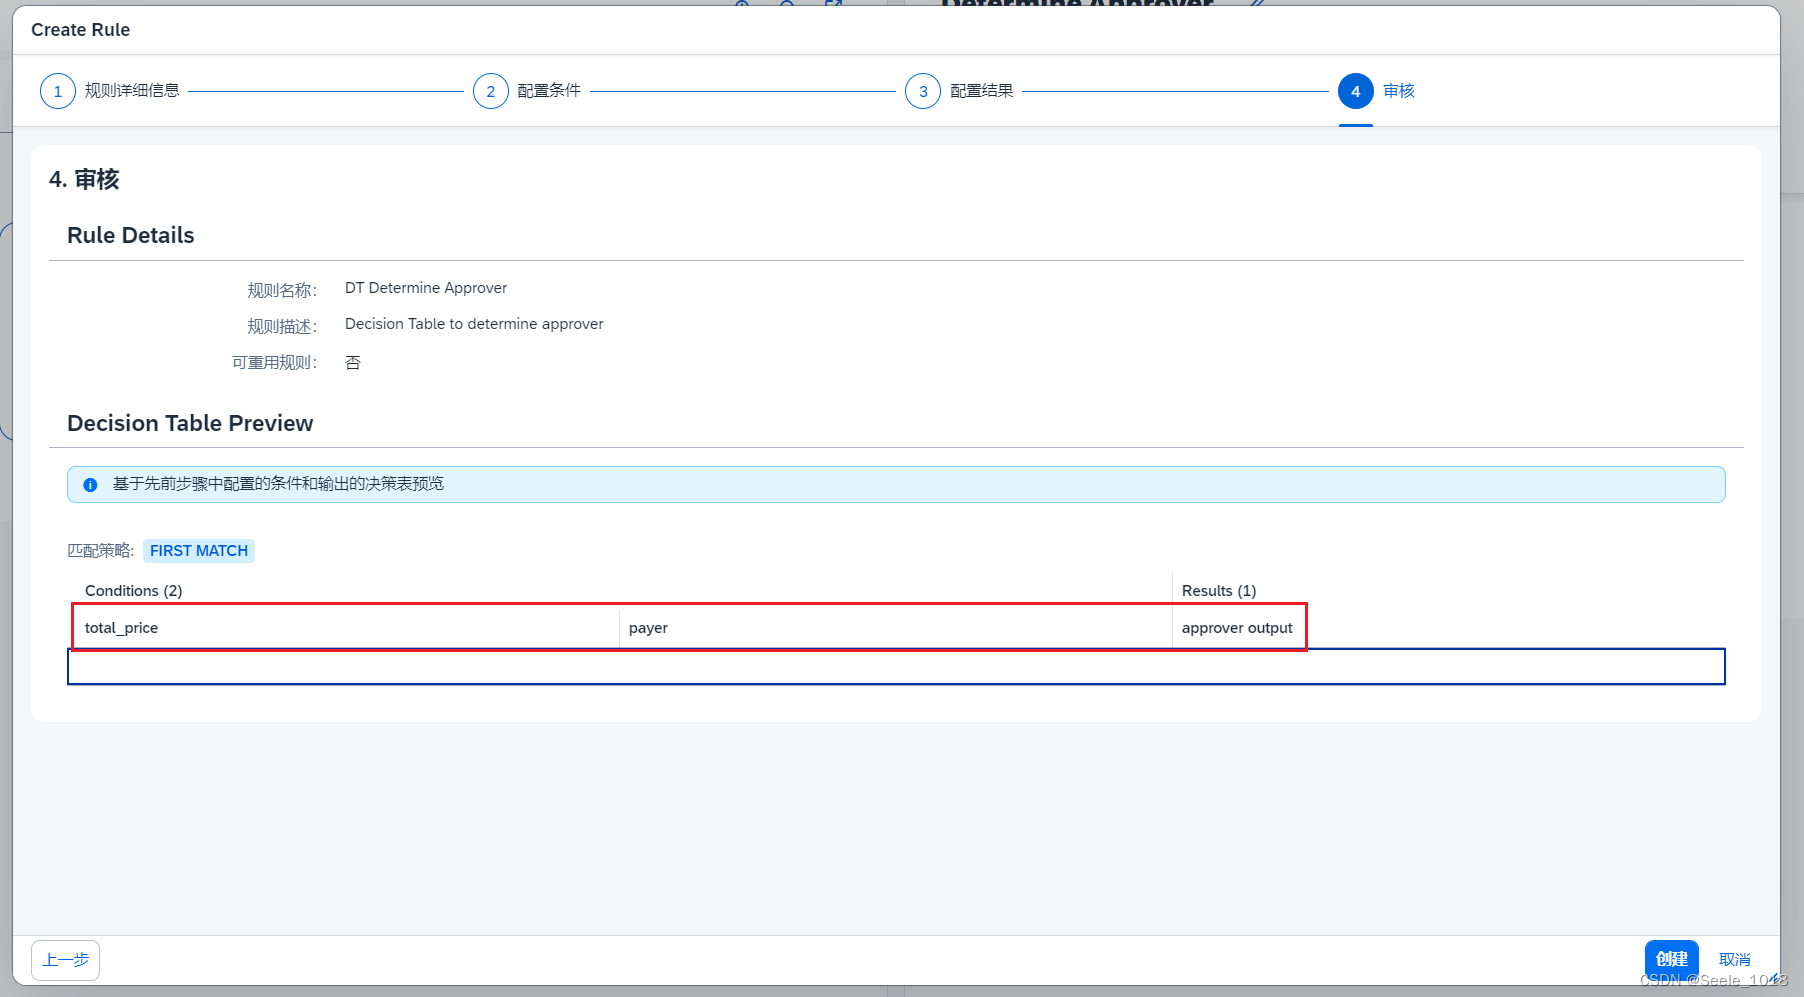Screen dimensions: 1804x997
Task: Click the Results (1) header
Action: [1219, 591]
